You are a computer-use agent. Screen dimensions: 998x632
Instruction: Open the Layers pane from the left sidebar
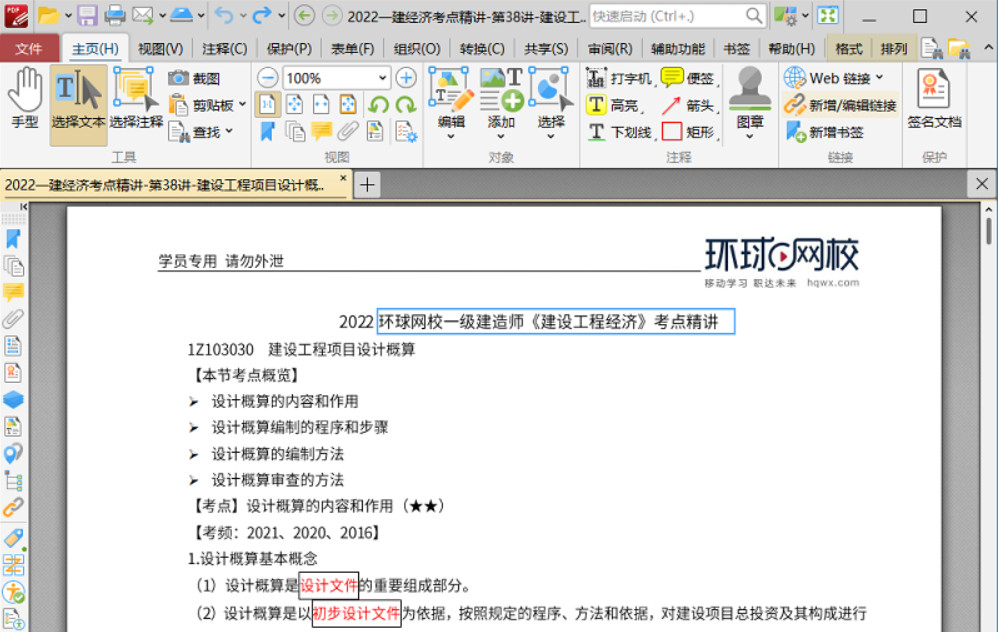(13, 400)
